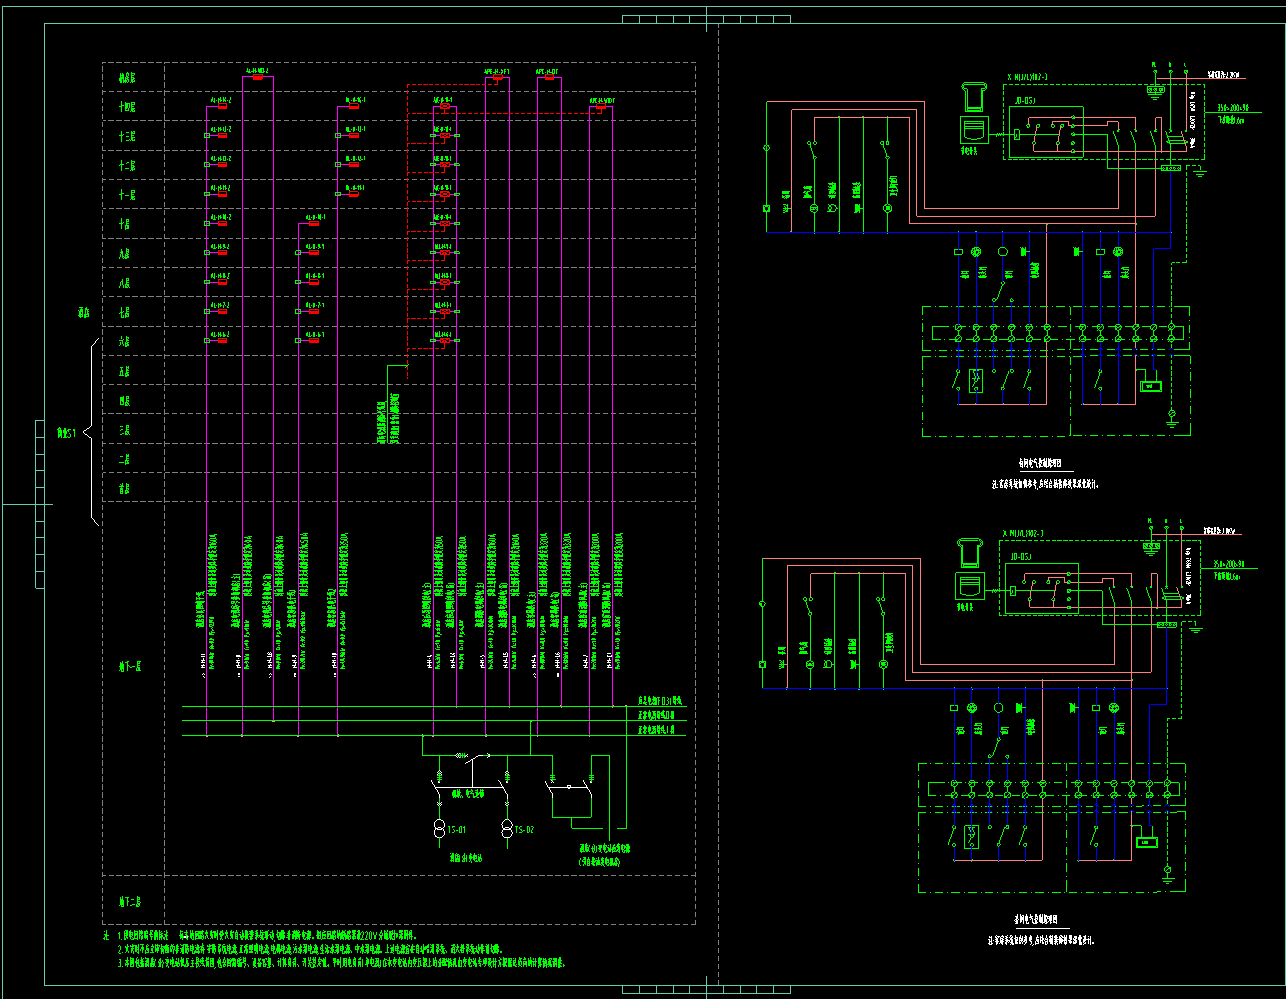This screenshot has width=1286, height=999.
Task: Select the TS-02 transformer symbol
Action: click(506, 828)
